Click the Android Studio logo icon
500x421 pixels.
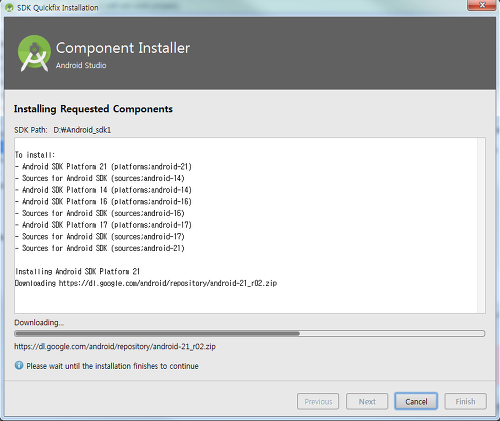tap(34, 53)
